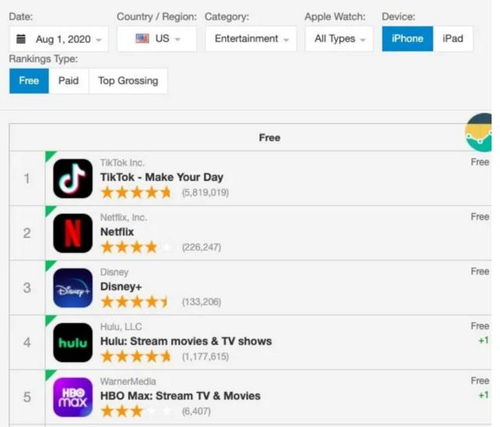500x427 pixels.
Task: Open the round chart widget icon
Action: coord(479,132)
